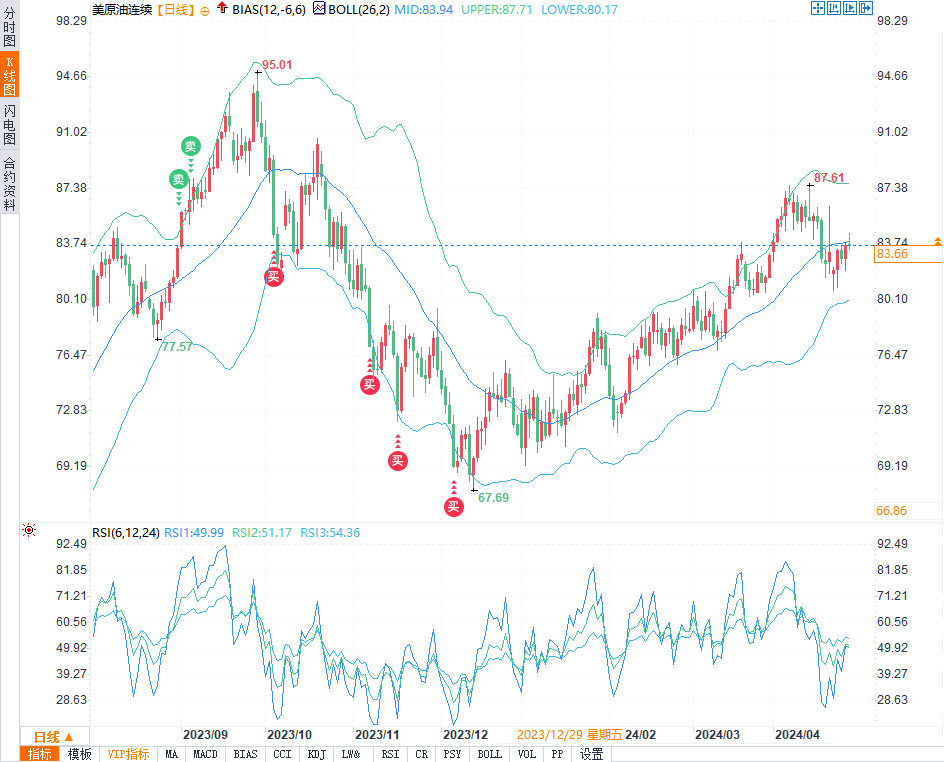The image size is (944, 762).
Task: Open the 合约资料 side tab
Action: point(9,183)
